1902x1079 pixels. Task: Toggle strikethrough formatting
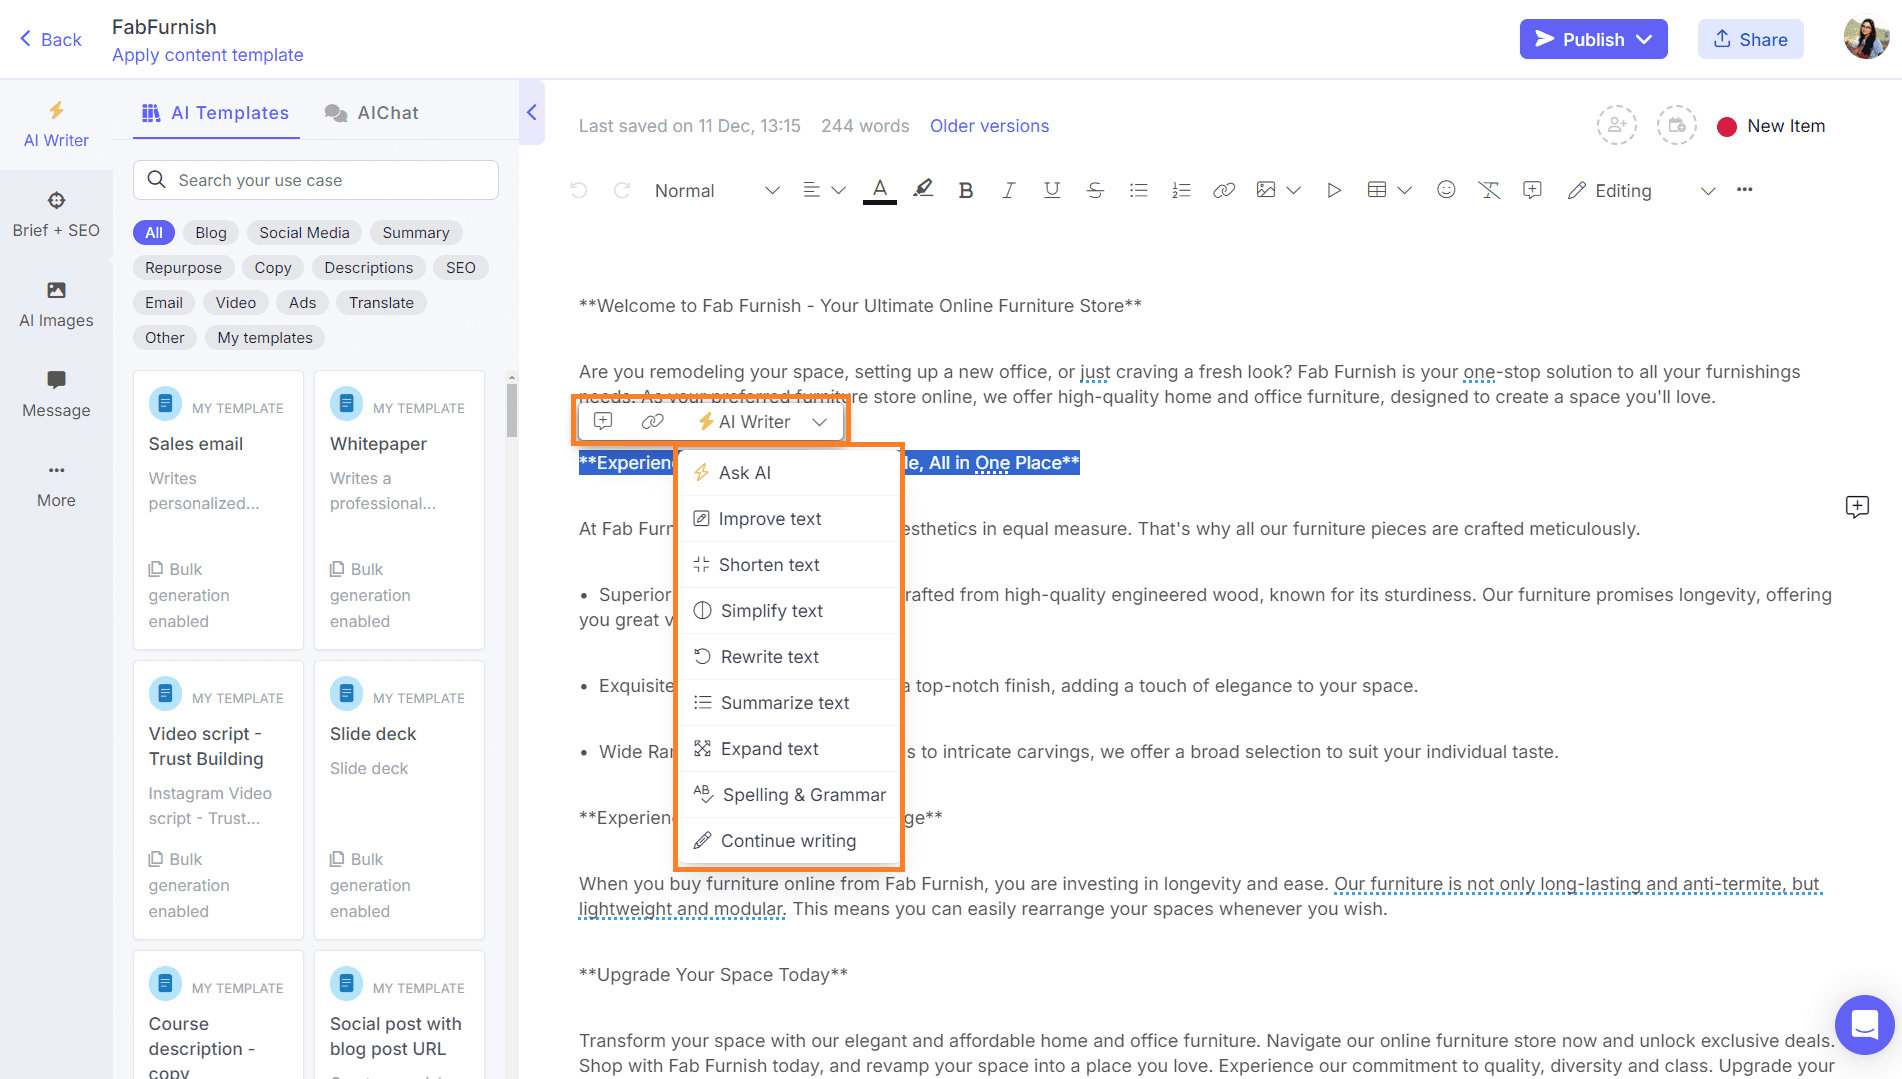pyautogui.click(x=1095, y=190)
